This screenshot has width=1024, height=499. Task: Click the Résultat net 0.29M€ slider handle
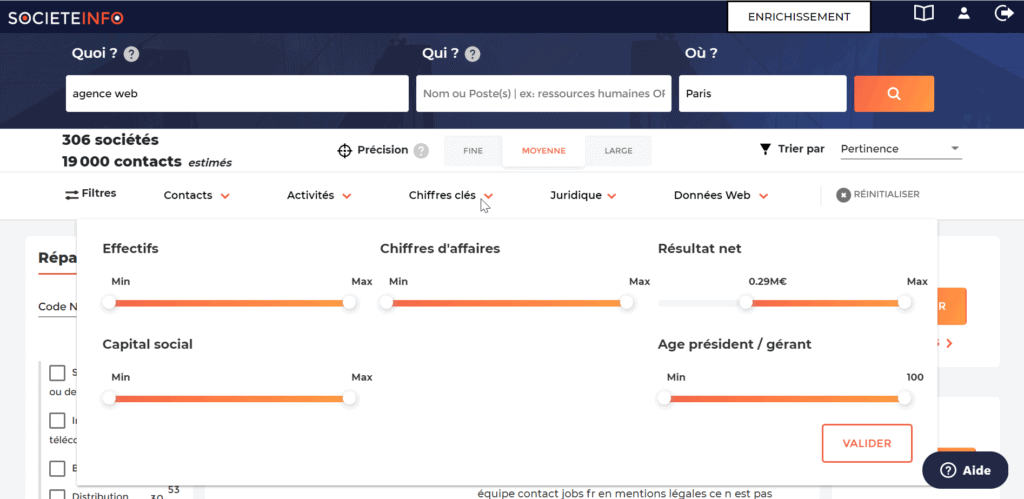click(745, 303)
